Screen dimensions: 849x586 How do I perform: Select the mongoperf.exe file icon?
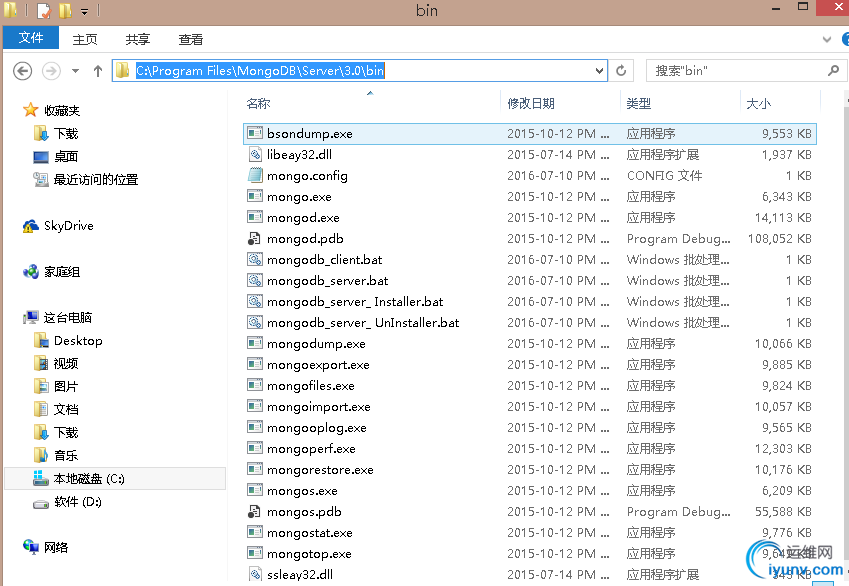coord(254,448)
